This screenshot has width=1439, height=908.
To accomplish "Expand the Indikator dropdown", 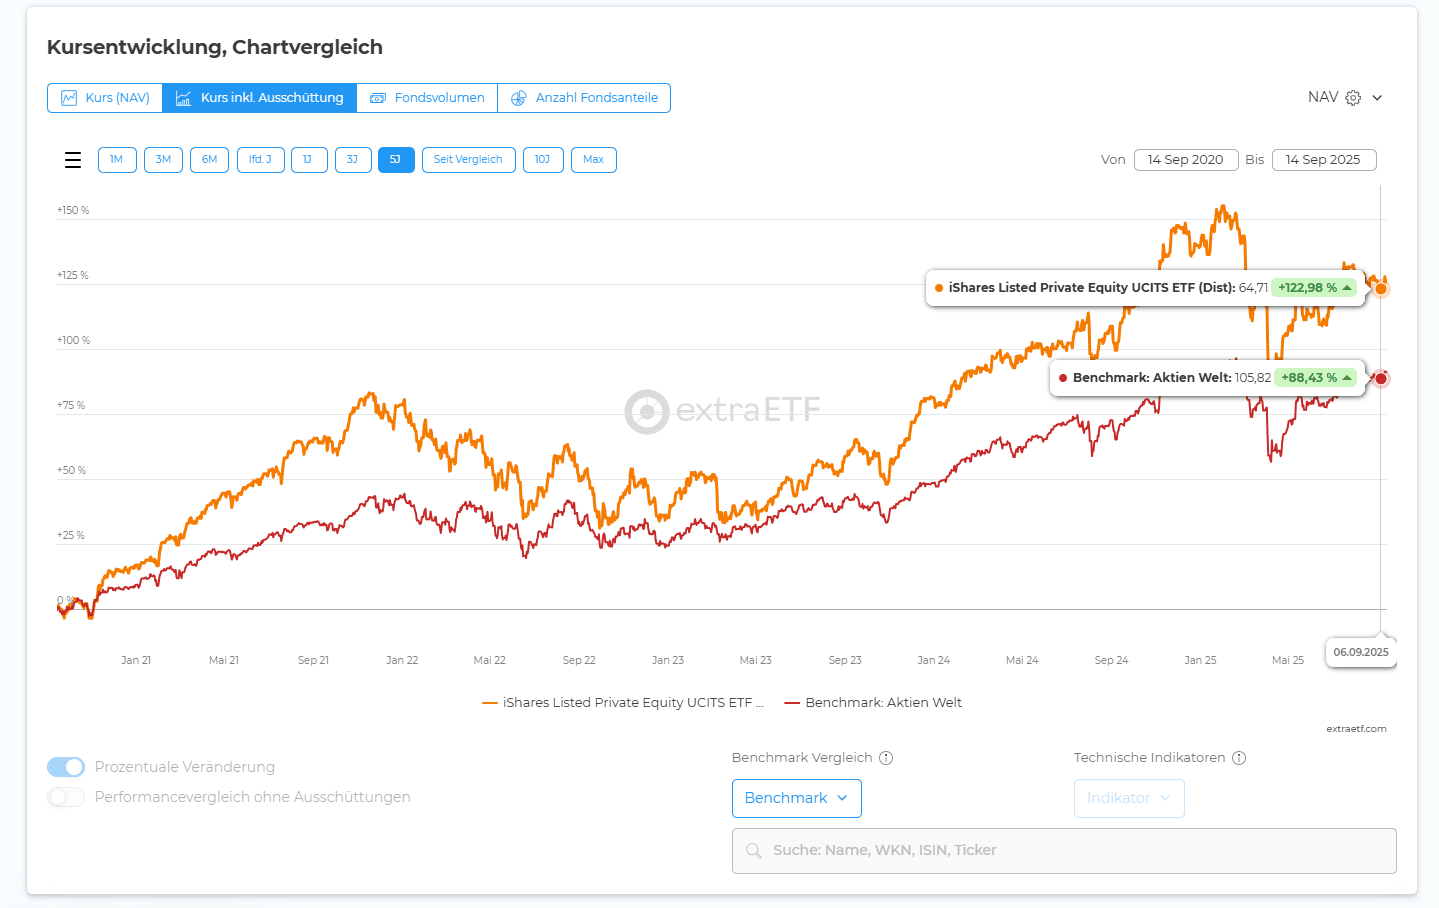I will point(1128,798).
